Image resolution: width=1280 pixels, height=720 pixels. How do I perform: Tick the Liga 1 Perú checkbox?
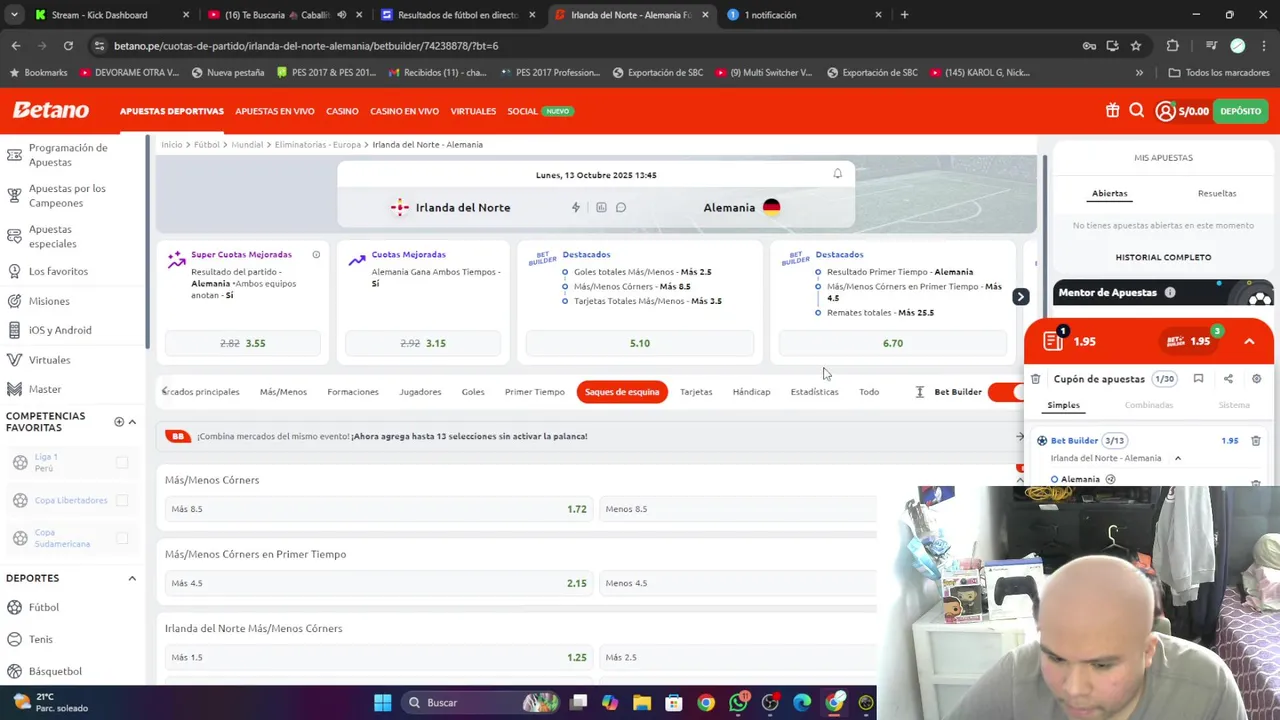(x=122, y=462)
